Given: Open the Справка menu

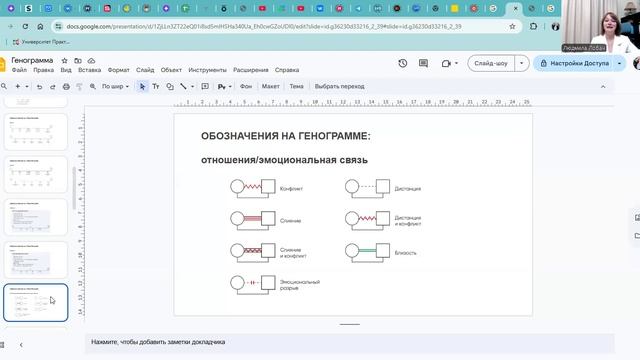Looking at the screenshot, I should (287, 70).
